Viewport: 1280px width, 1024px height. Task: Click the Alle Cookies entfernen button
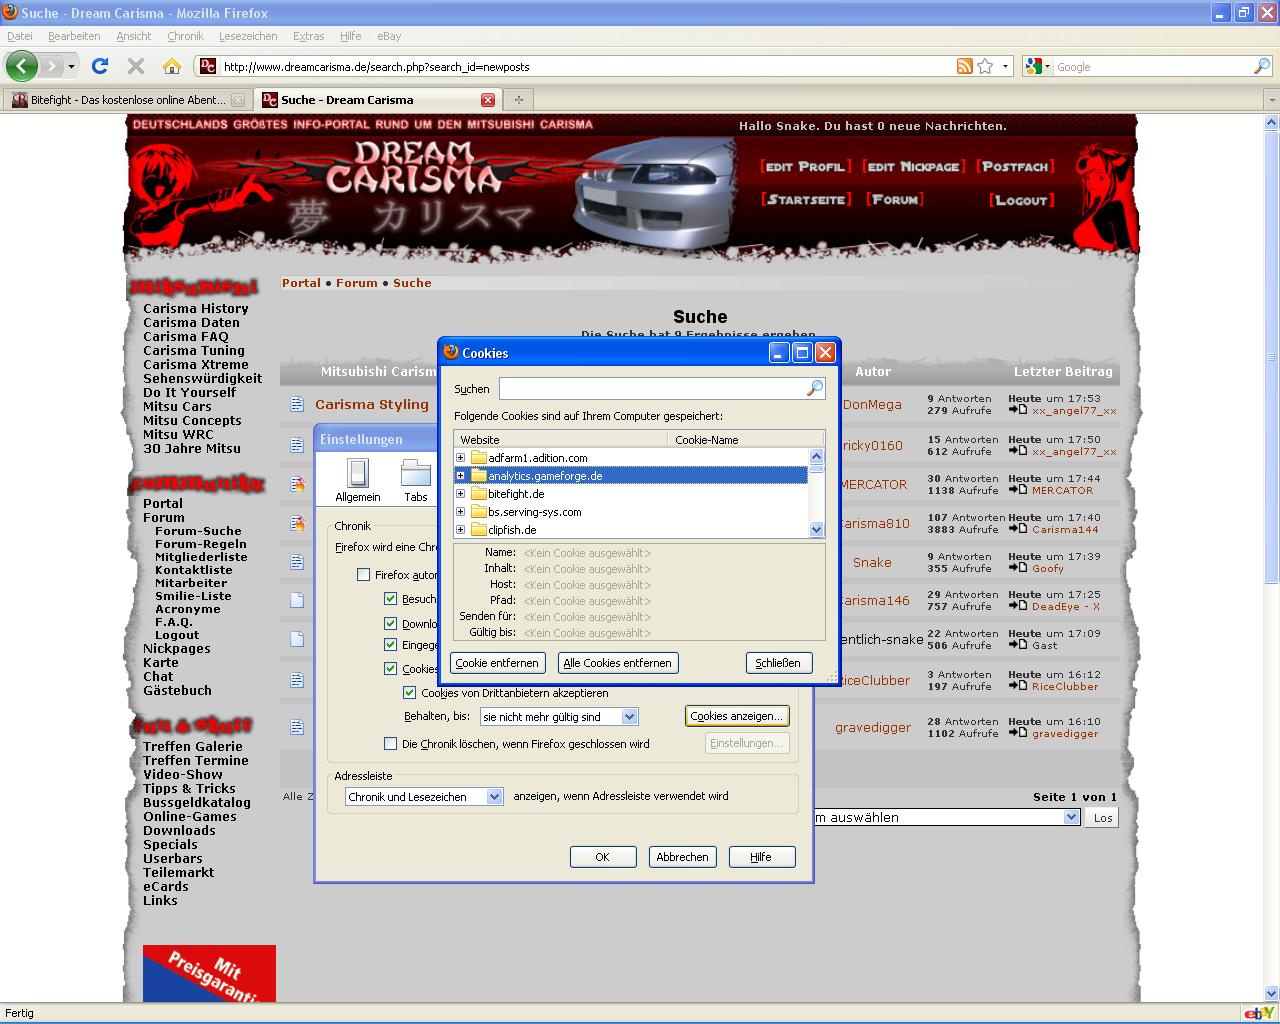tap(617, 662)
